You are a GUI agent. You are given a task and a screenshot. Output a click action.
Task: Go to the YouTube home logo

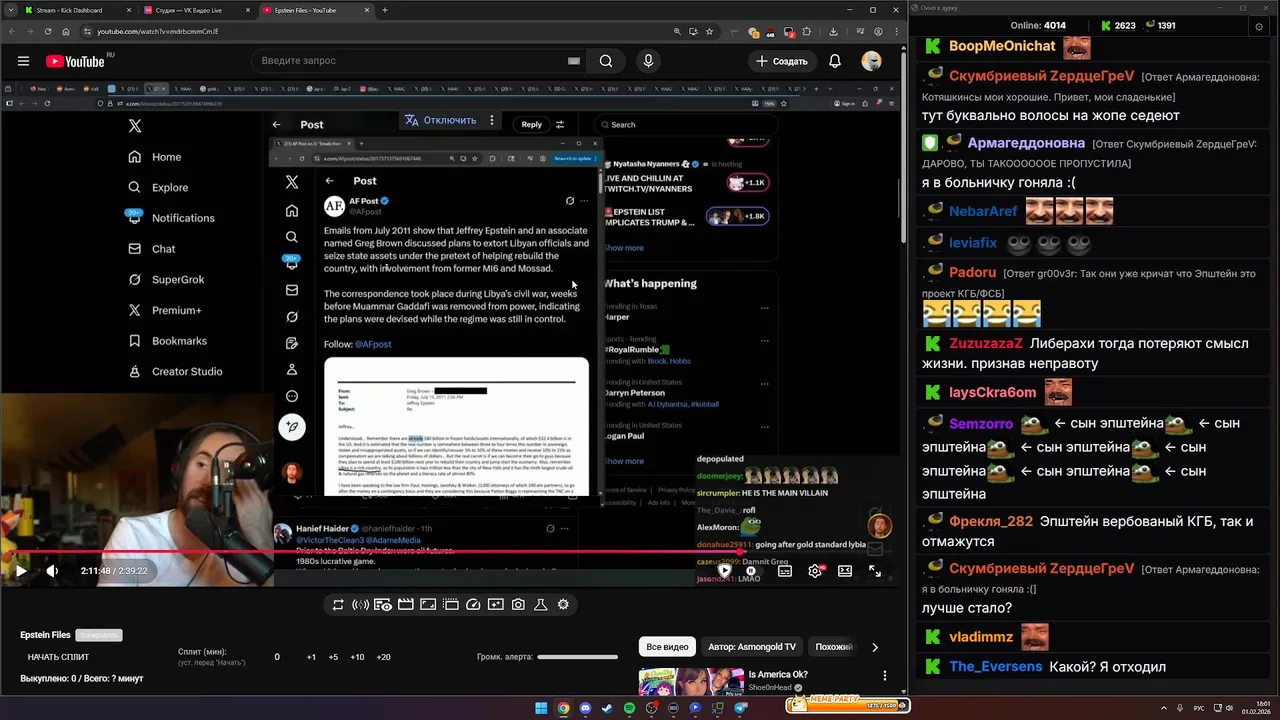75,61
